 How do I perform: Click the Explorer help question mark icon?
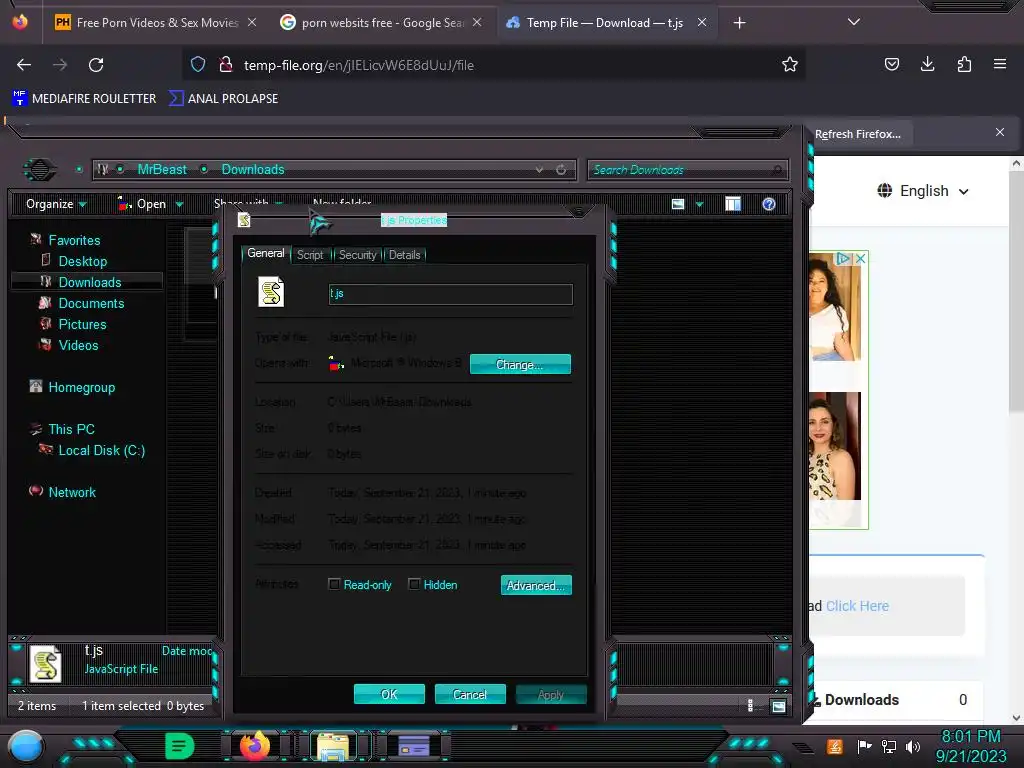(x=769, y=204)
